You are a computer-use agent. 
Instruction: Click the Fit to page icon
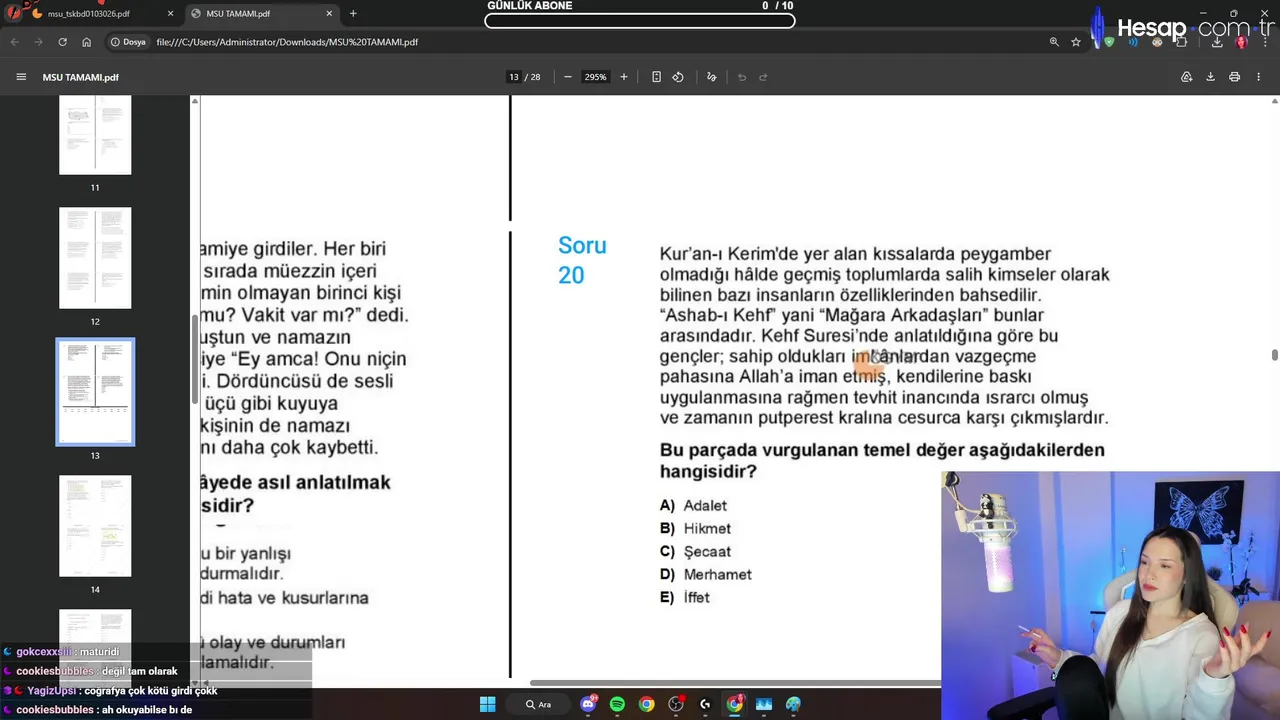[x=656, y=77]
